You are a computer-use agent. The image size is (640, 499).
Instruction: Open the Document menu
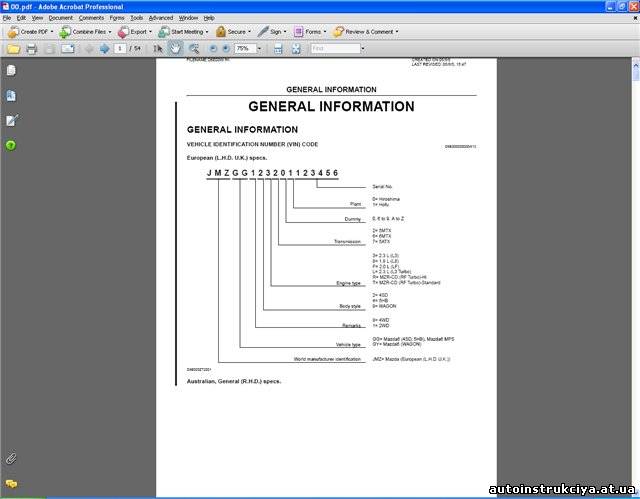tap(60, 18)
